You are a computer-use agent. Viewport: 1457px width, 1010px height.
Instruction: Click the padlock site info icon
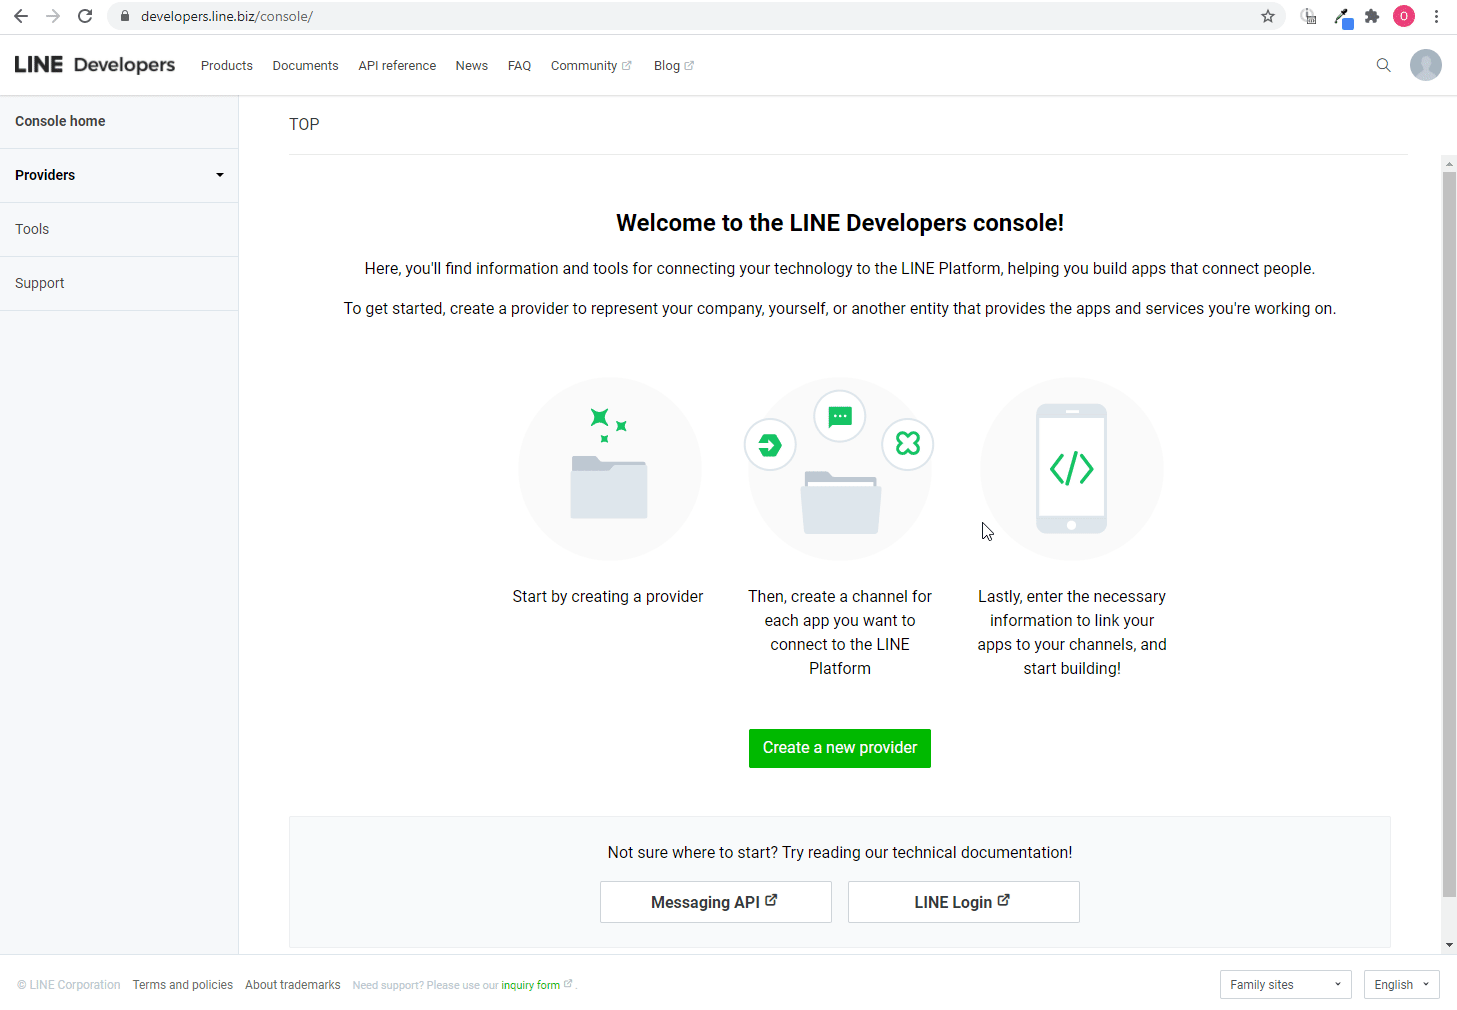125,16
